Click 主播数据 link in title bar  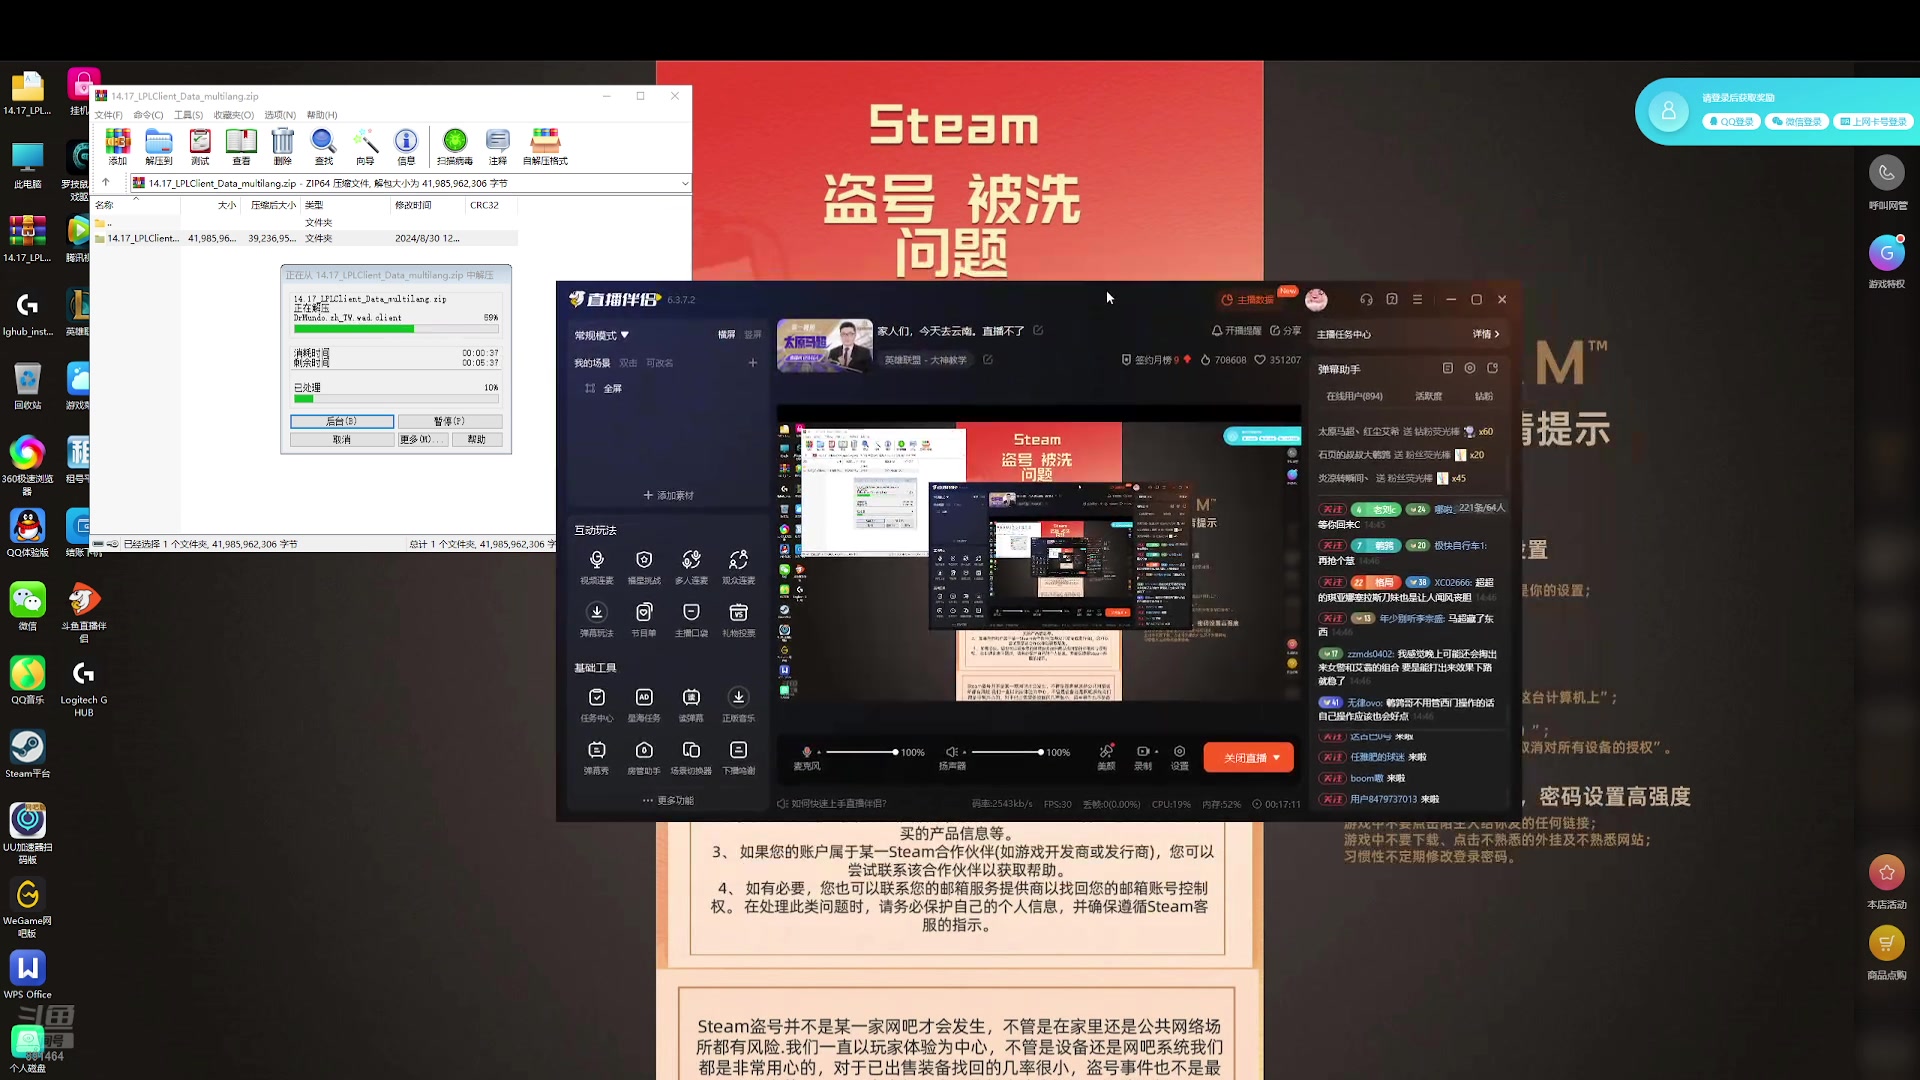click(x=1249, y=300)
